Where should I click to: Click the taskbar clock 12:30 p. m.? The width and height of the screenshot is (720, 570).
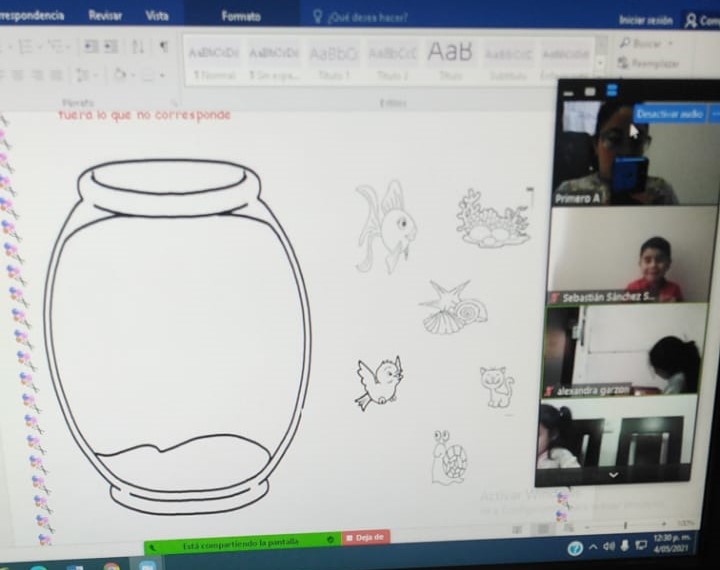coord(671,542)
